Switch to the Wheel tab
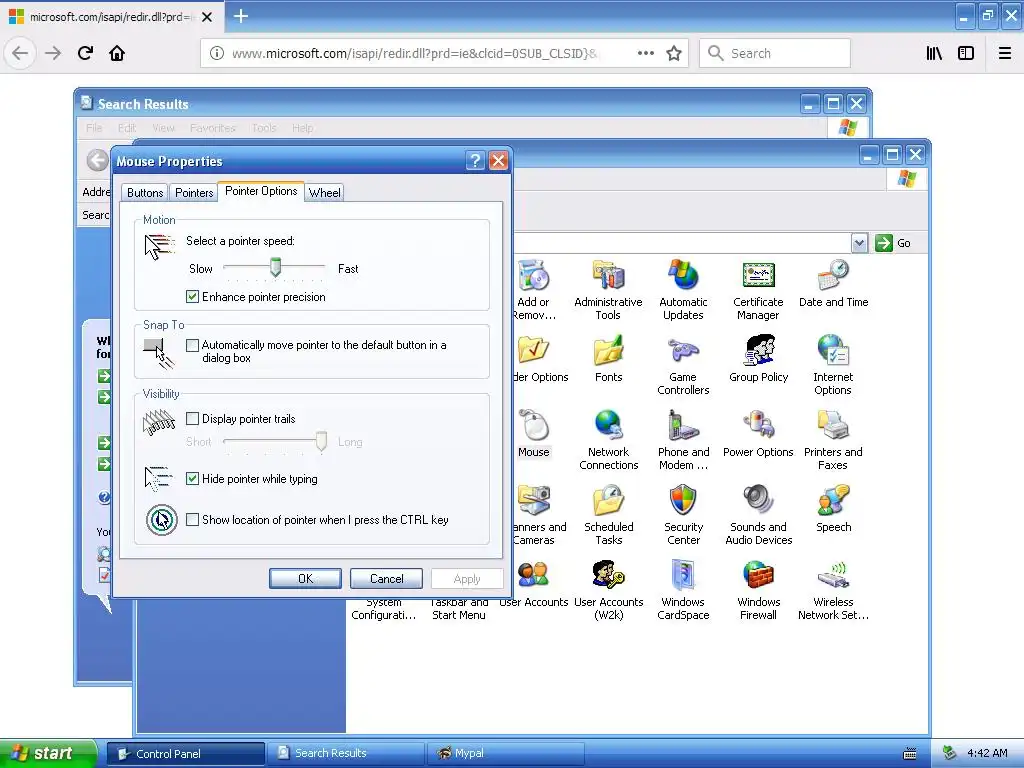The width and height of the screenshot is (1024, 768). click(x=325, y=193)
